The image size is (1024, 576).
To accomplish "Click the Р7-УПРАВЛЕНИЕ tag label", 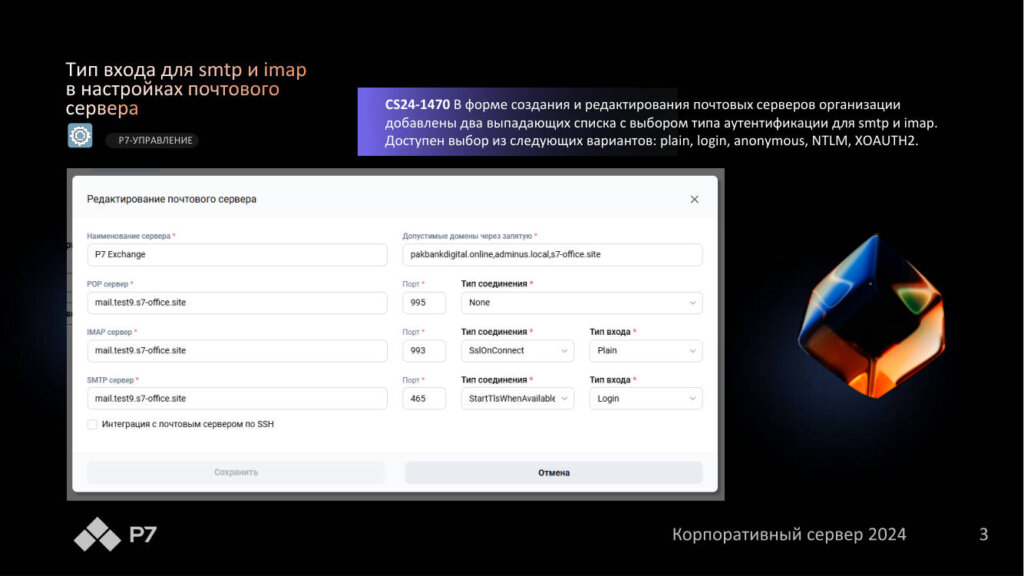I will tap(152, 141).
